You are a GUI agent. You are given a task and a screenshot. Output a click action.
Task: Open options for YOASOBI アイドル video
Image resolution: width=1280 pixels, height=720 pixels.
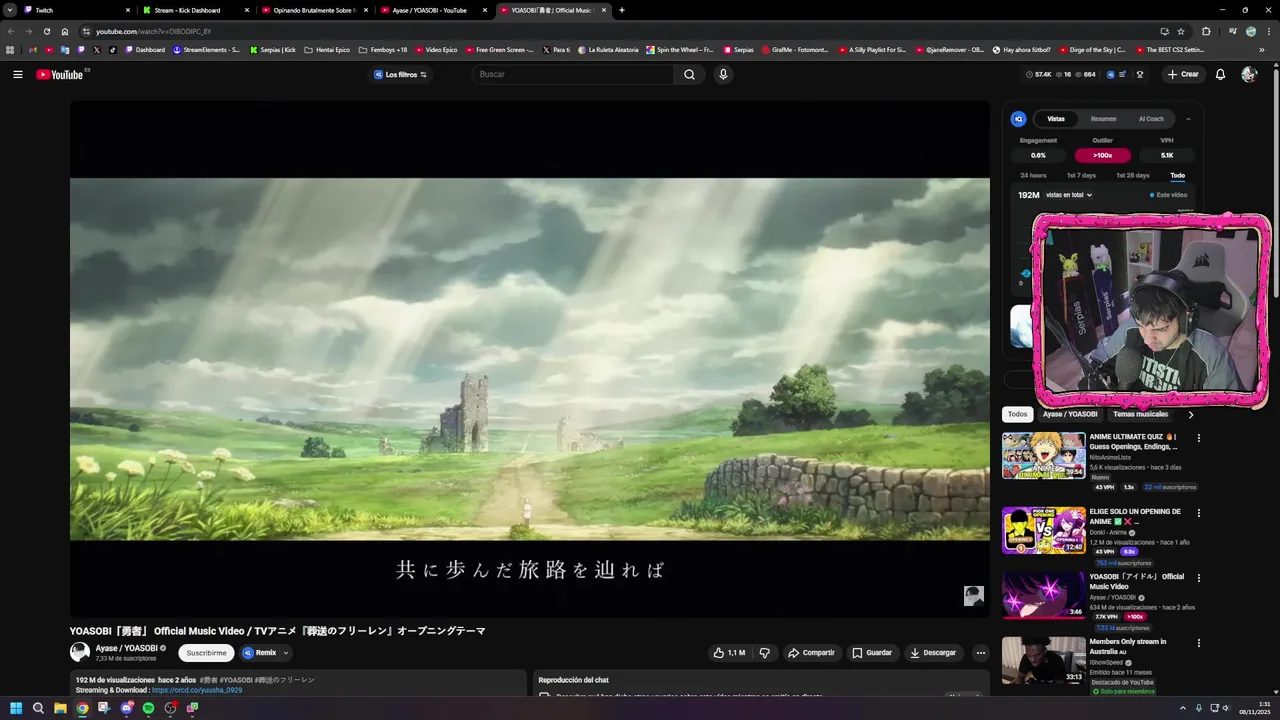coord(1199,578)
